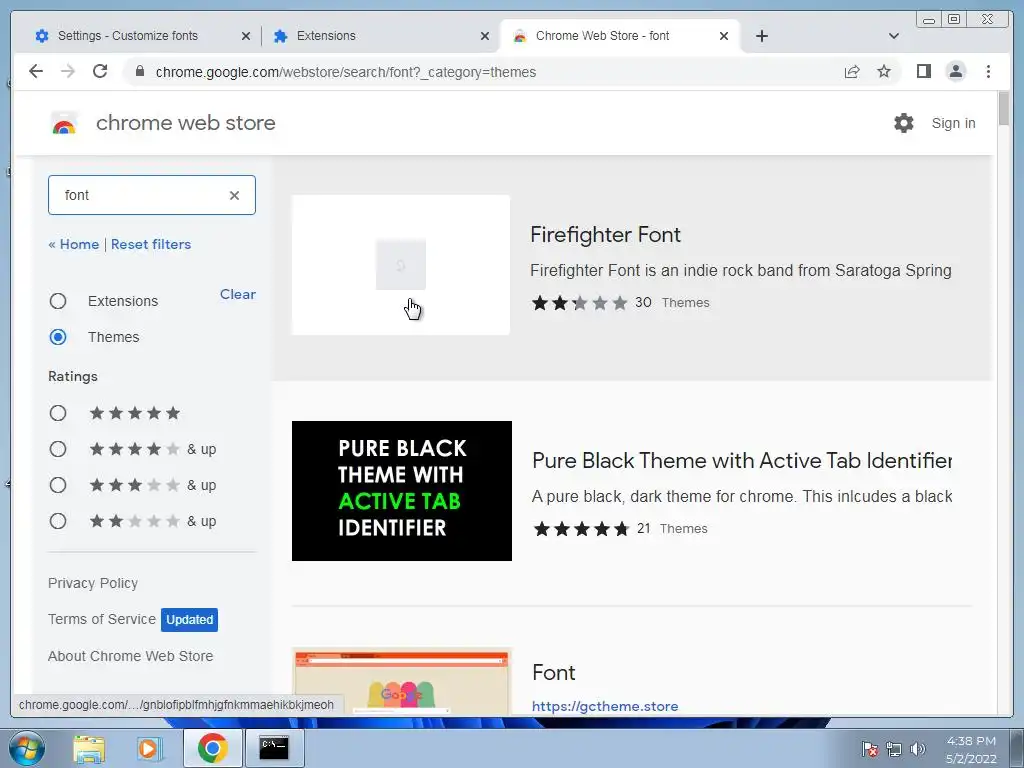Click Pure Black Theme star rating
The image size is (1024, 768).
[x=581, y=529]
